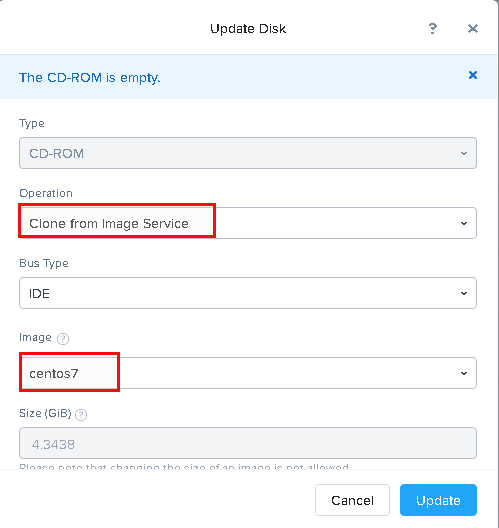Click the IDE value in Bus Type

pyautogui.click(x=39, y=294)
